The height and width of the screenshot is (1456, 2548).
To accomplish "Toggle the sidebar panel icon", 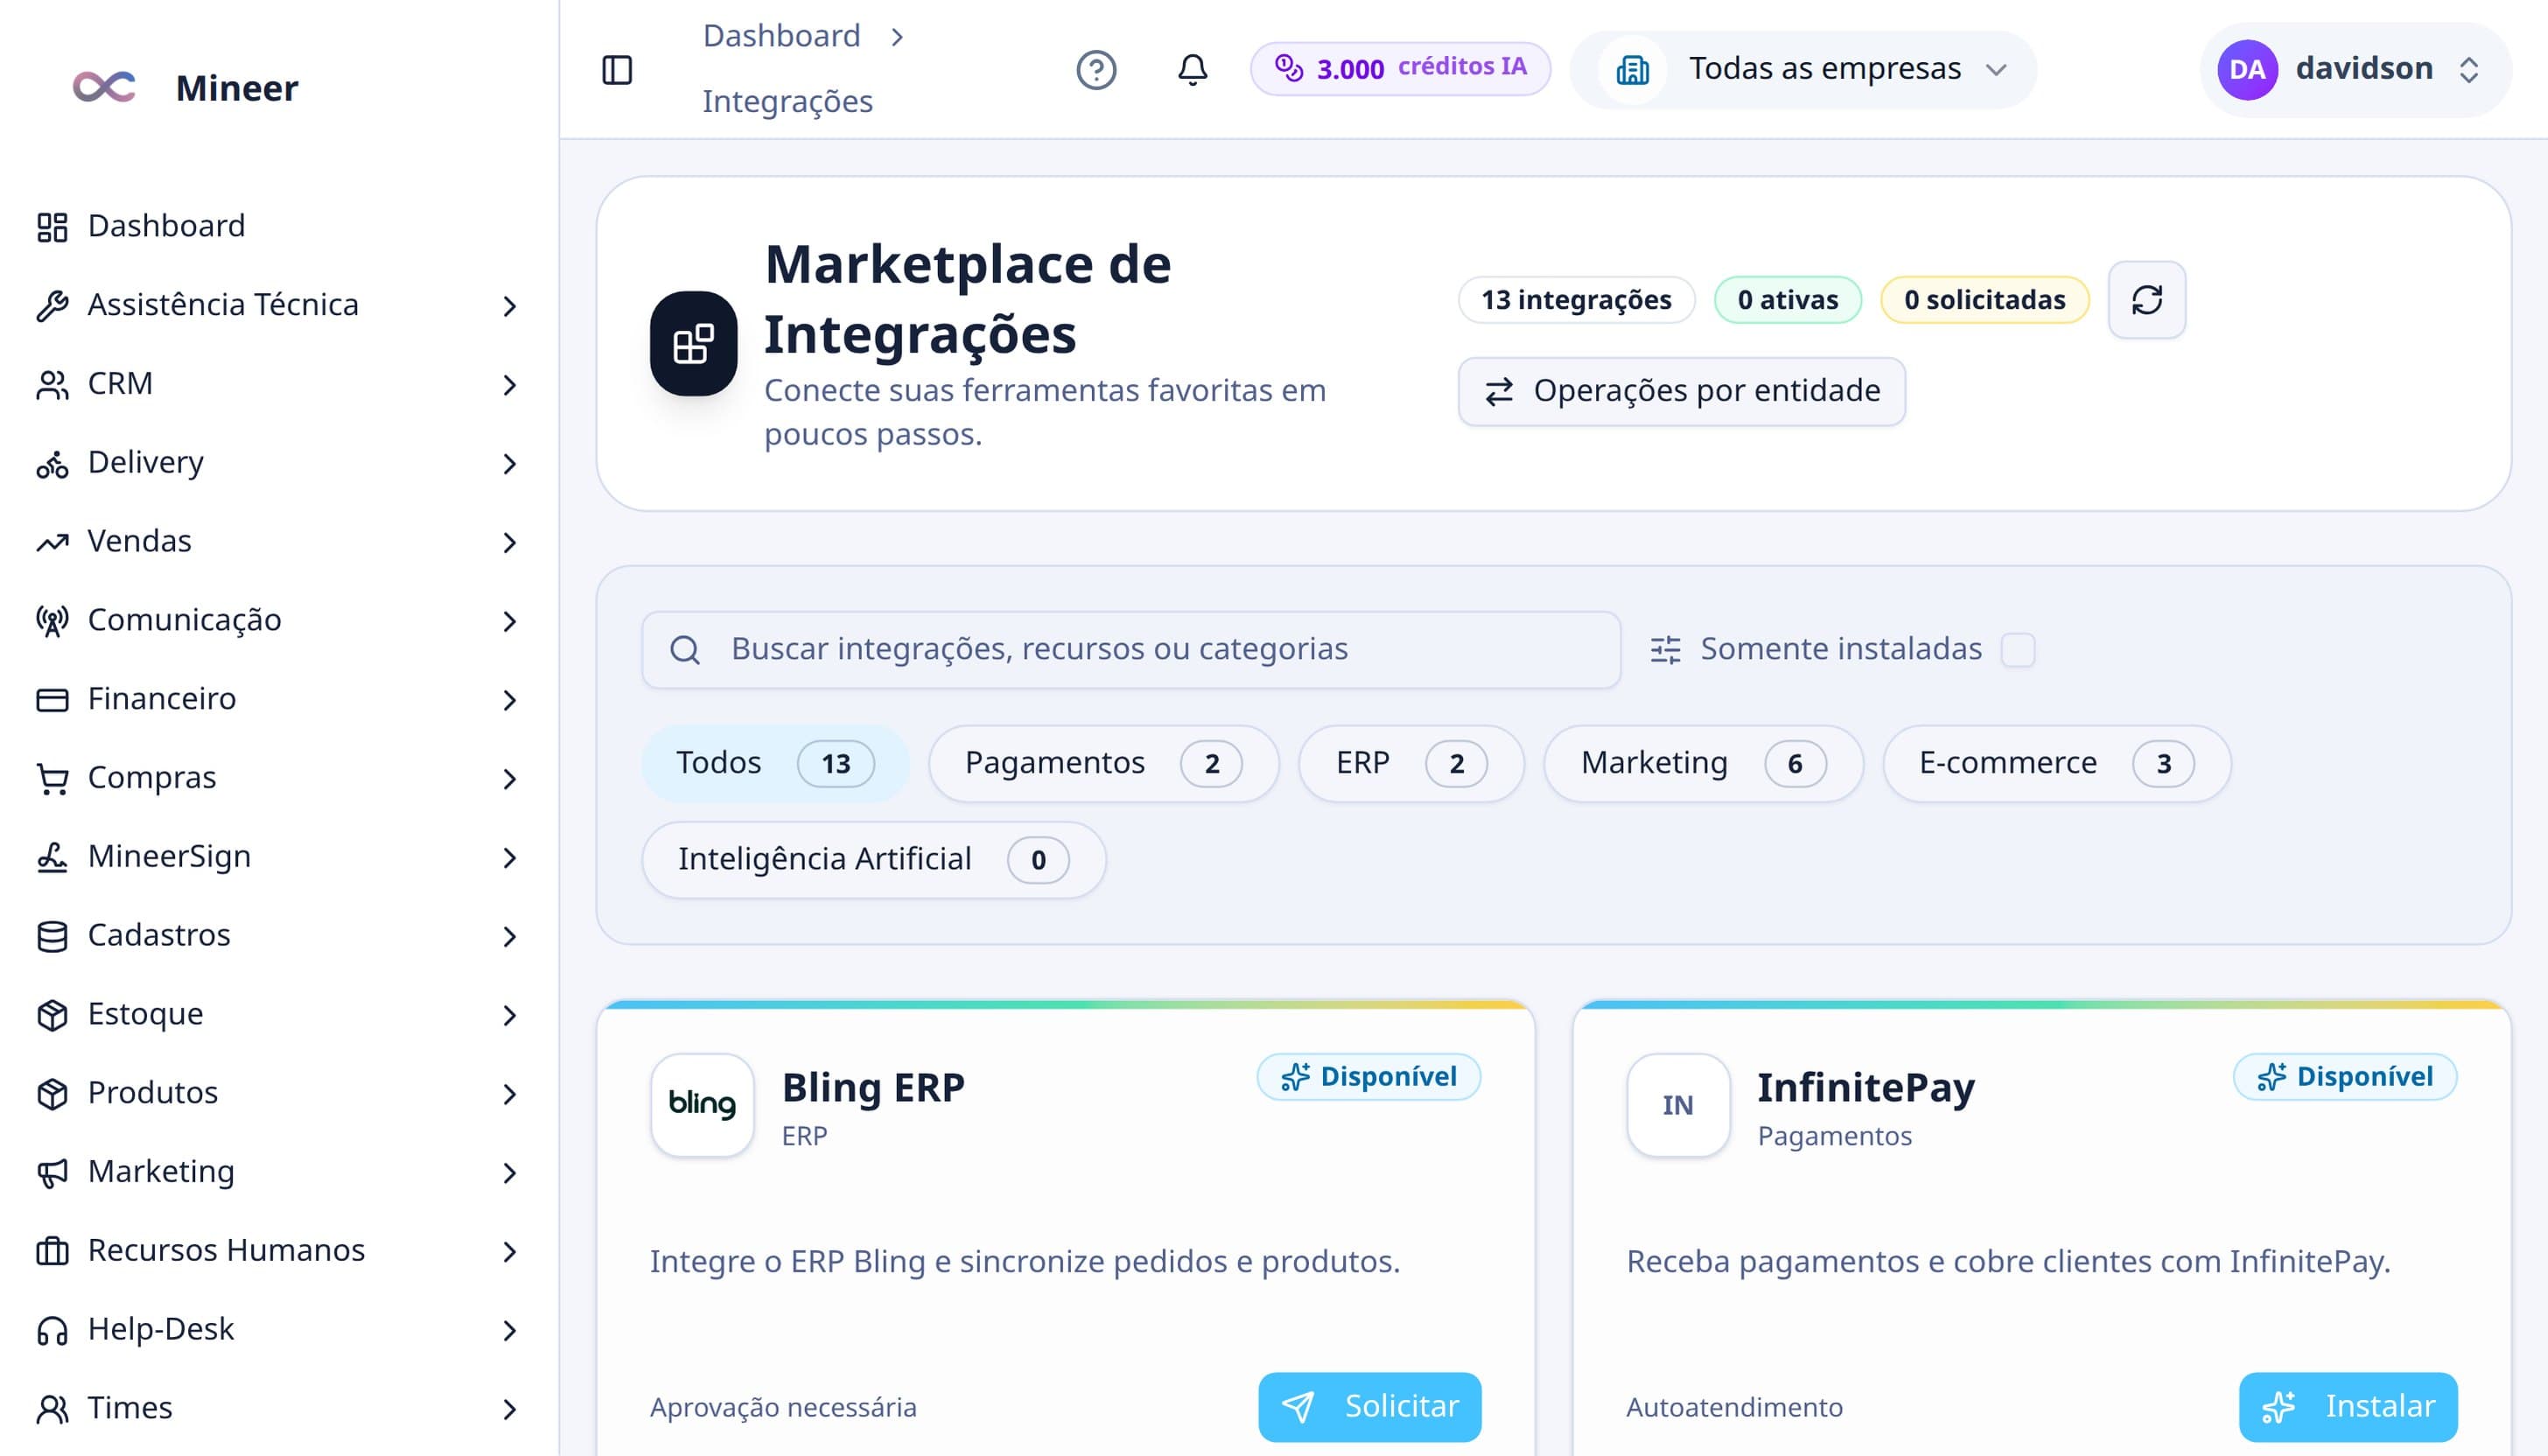I will click(617, 70).
